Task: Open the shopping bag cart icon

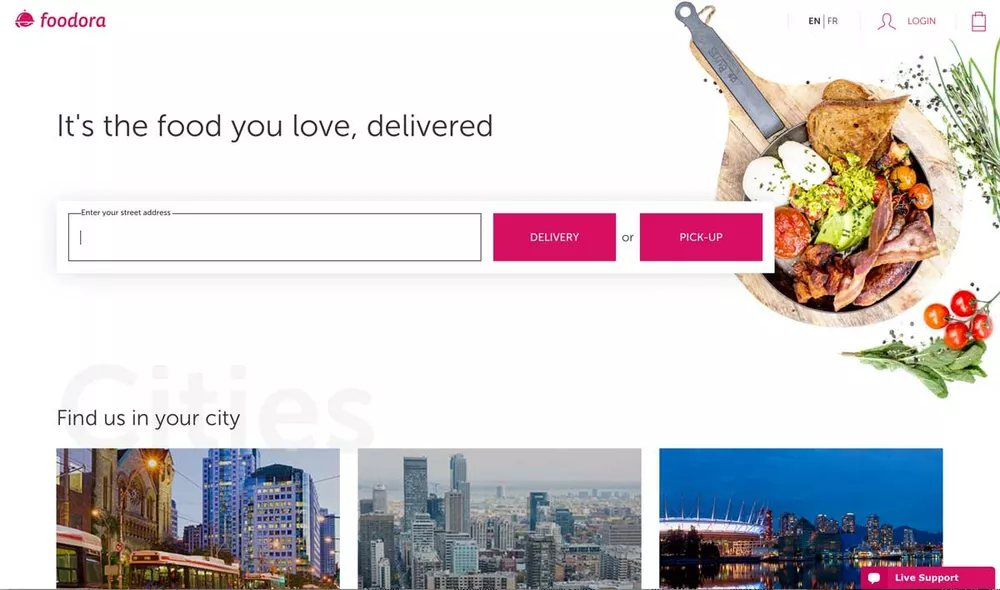Action: coord(978,21)
